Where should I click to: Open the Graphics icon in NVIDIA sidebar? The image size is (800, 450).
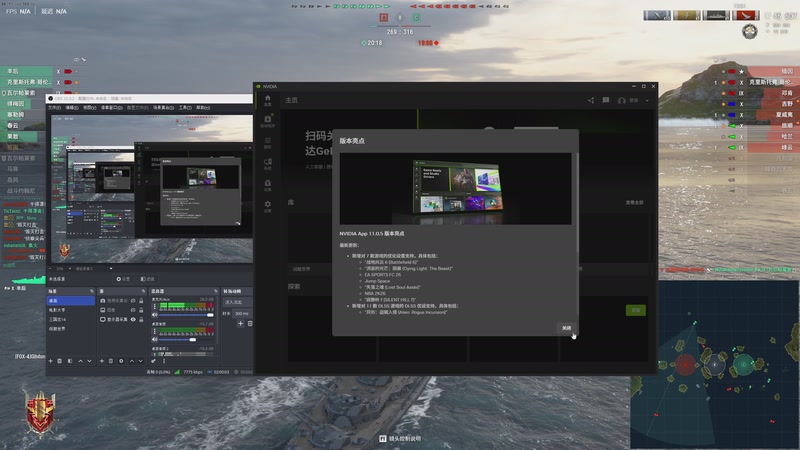tap(267, 142)
